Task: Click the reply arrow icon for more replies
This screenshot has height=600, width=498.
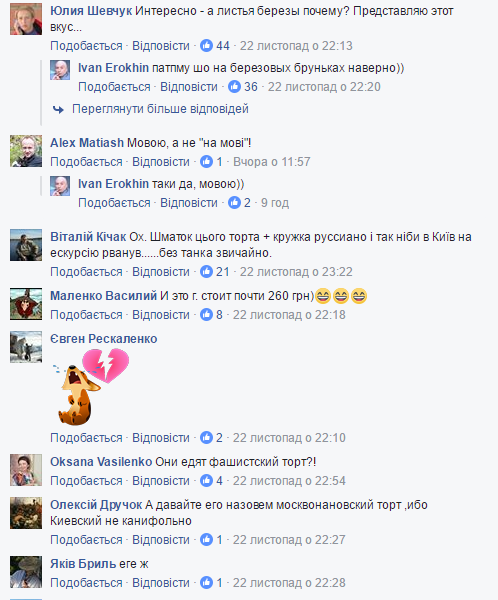Action: (58, 109)
